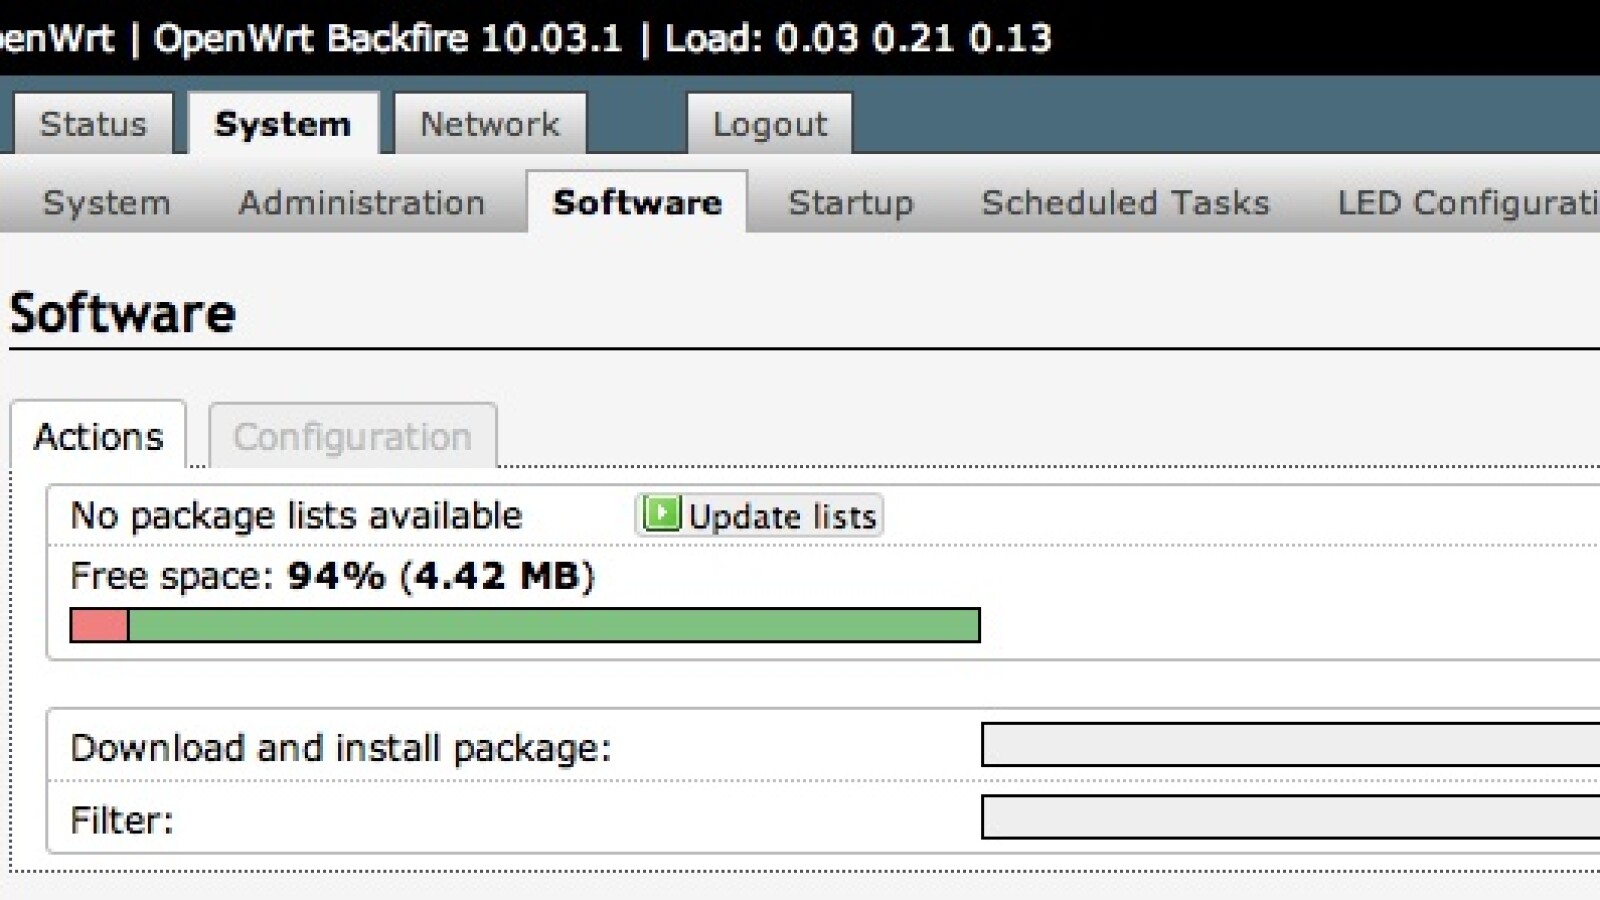This screenshot has width=1600, height=900.
Task: Switch to the Configuration tab
Action: point(352,436)
